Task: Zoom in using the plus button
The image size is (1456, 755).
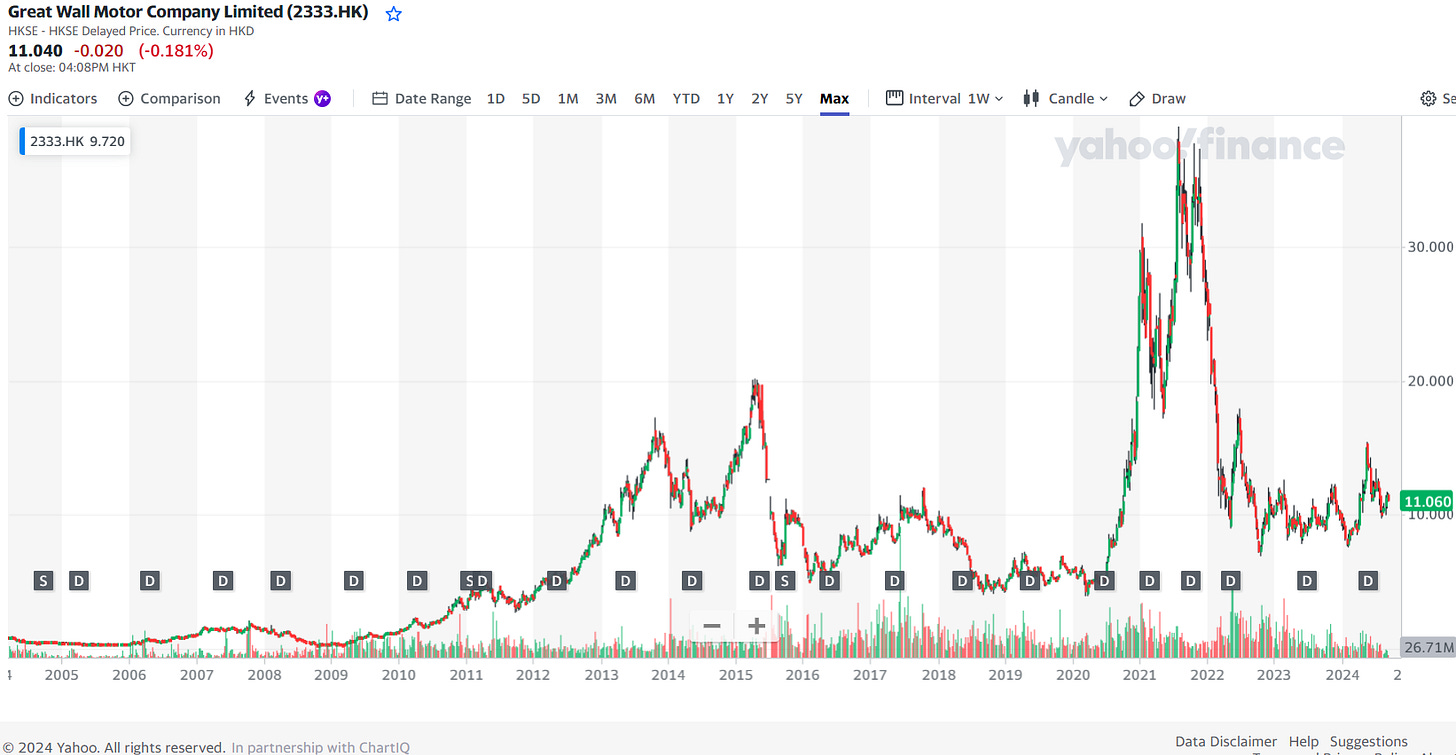Action: click(x=755, y=625)
